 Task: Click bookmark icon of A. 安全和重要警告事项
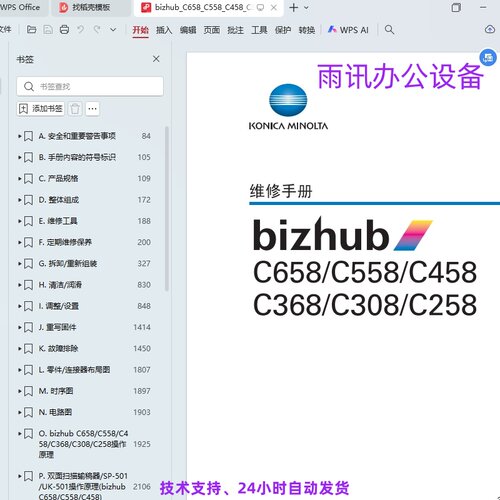29,136
